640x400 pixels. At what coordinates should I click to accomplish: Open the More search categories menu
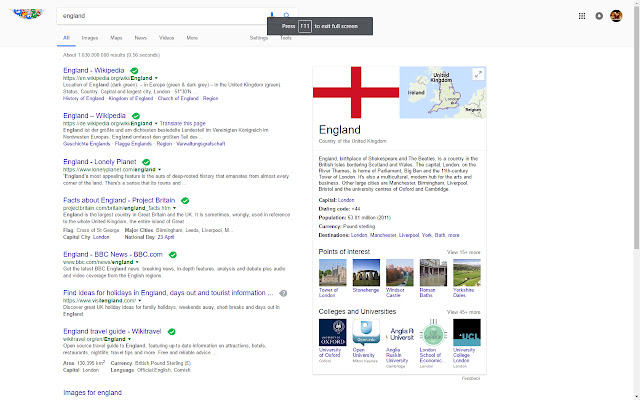pyautogui.click(x=192, y=38)
